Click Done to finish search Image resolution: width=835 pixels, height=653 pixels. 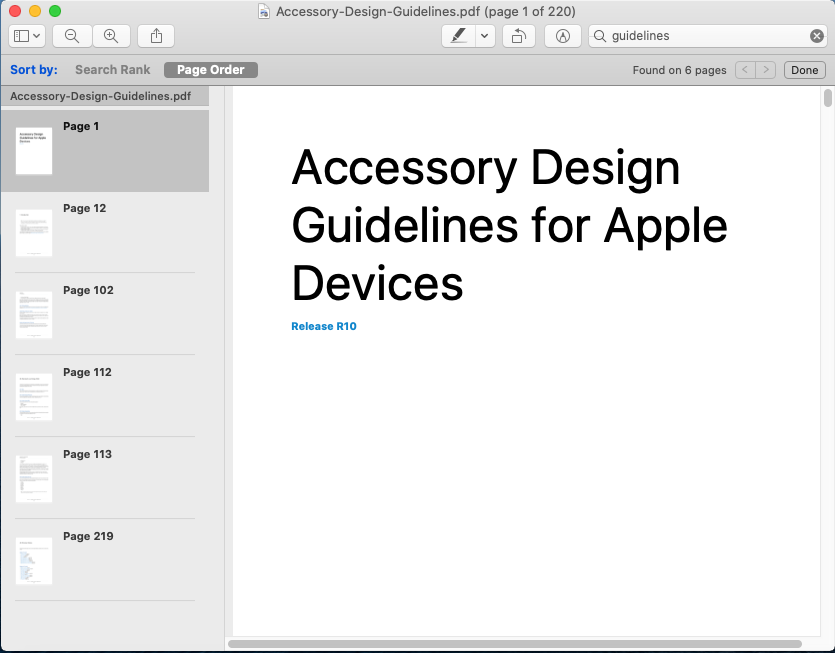pyautogui.click(x=805, y=70)
